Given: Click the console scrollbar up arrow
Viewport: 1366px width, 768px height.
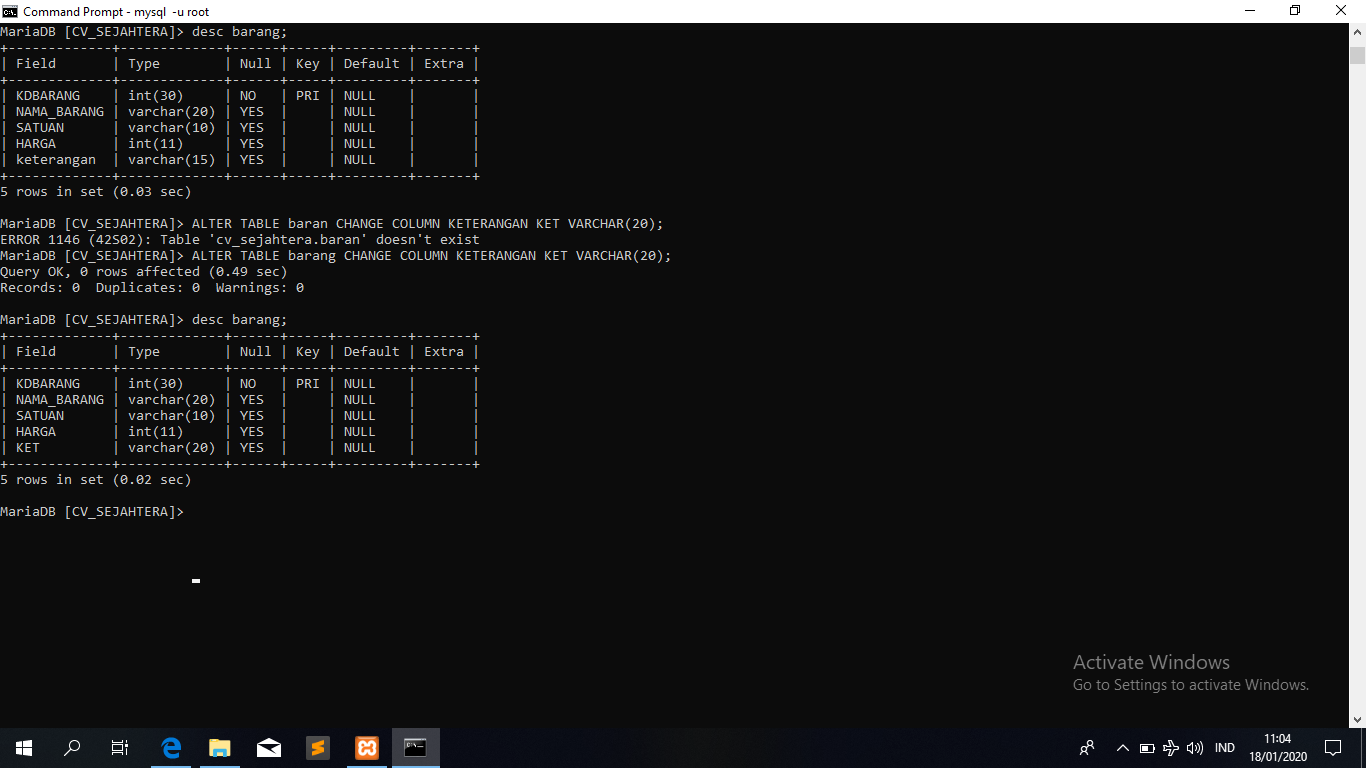Looking at the screenshot, I should (x=1357, y=32).
